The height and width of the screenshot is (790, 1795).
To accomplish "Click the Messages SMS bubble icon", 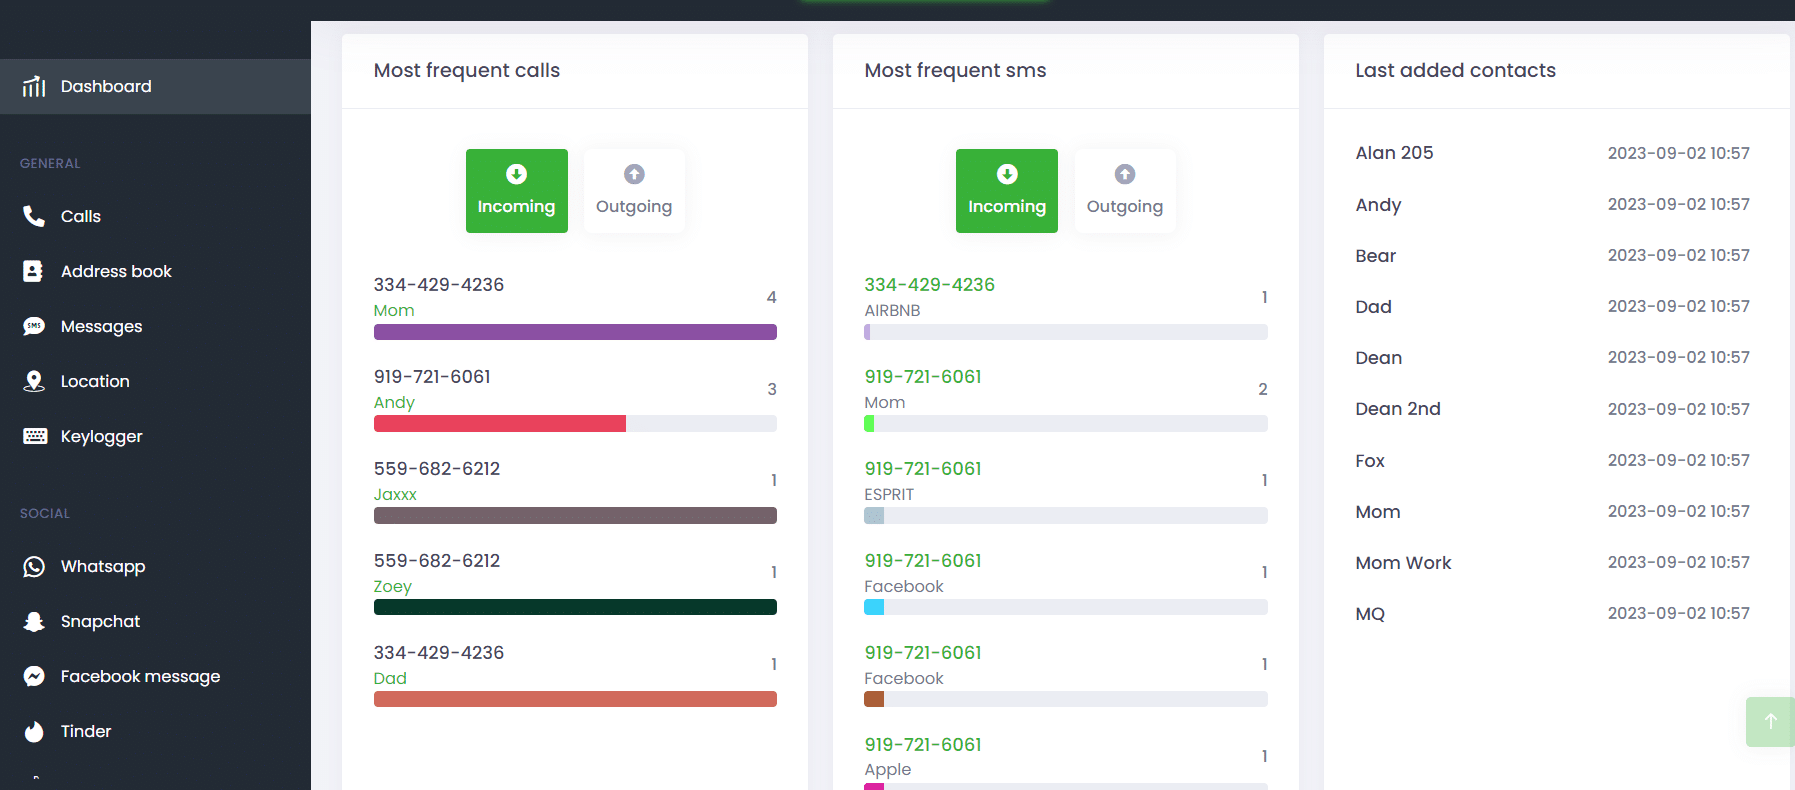I will (34, 326).
